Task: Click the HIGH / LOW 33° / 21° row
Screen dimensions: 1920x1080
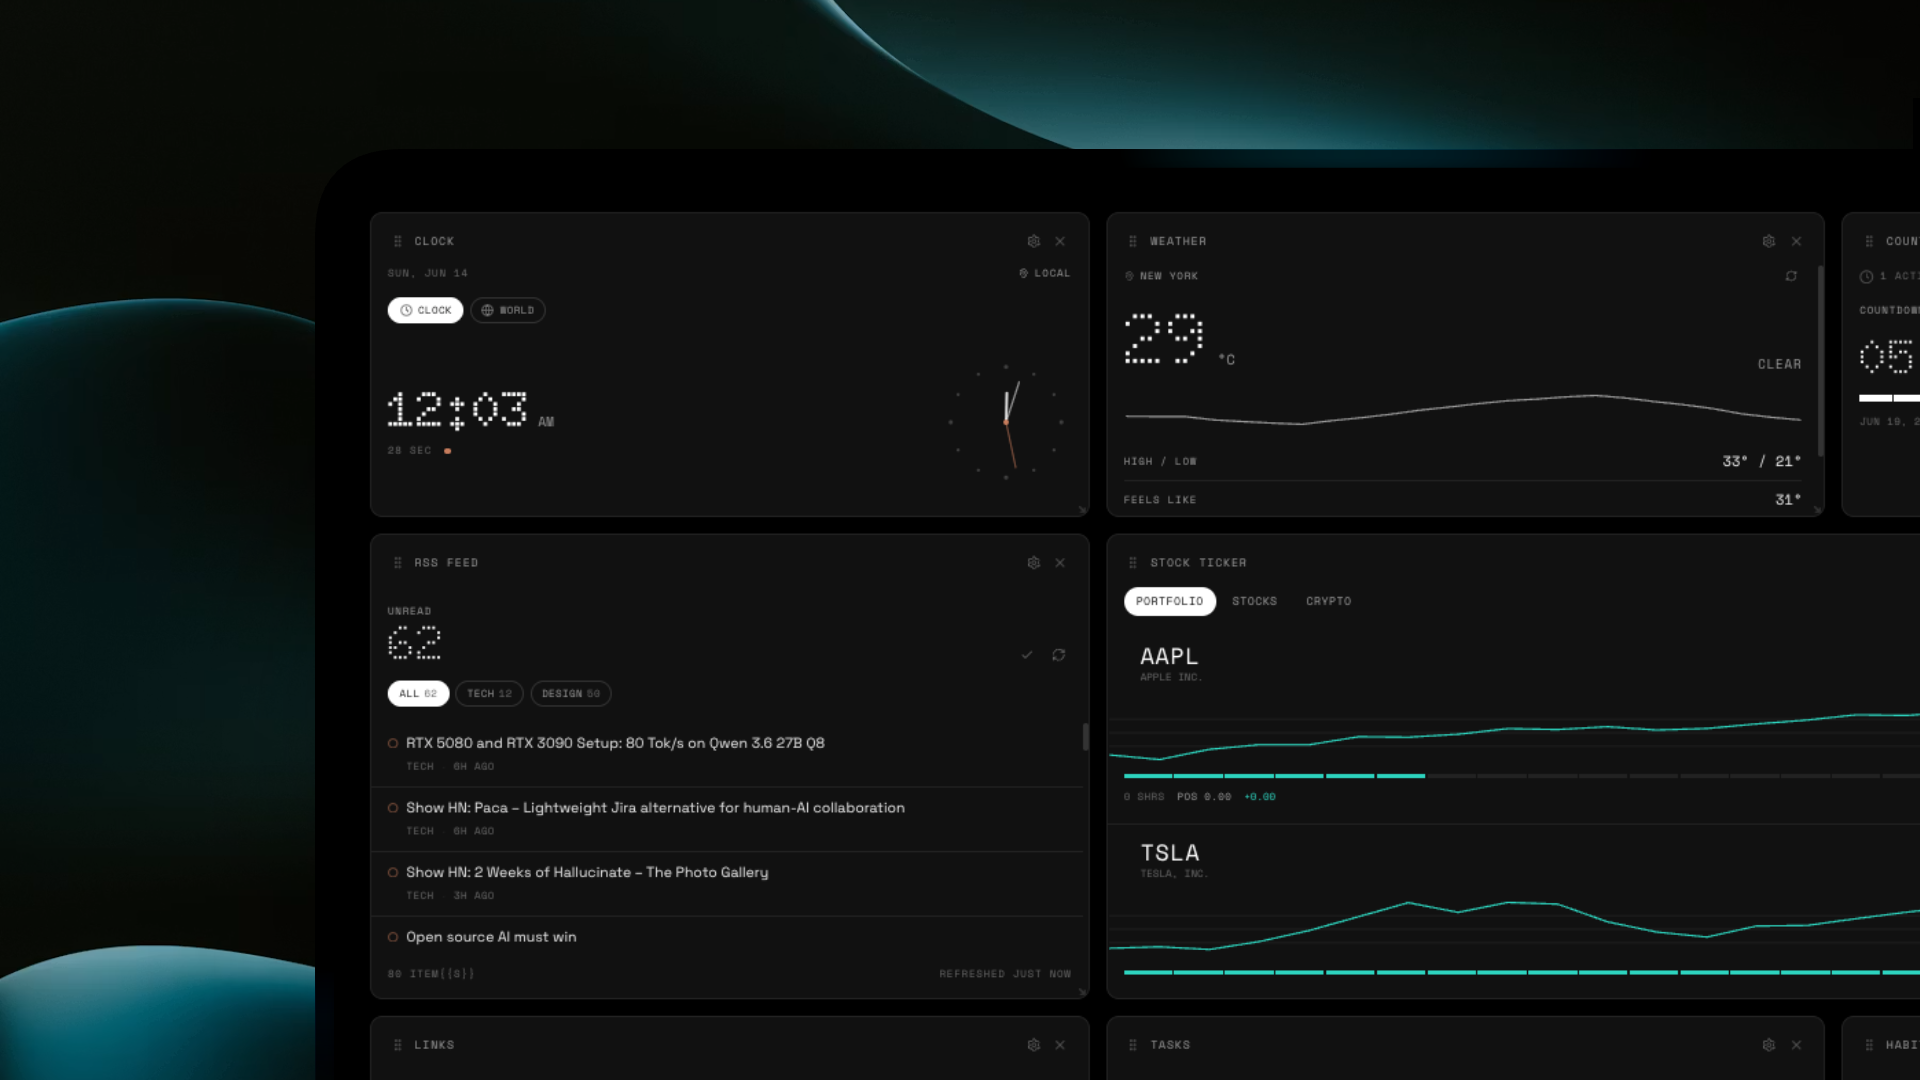Action: pos(1462,461)
